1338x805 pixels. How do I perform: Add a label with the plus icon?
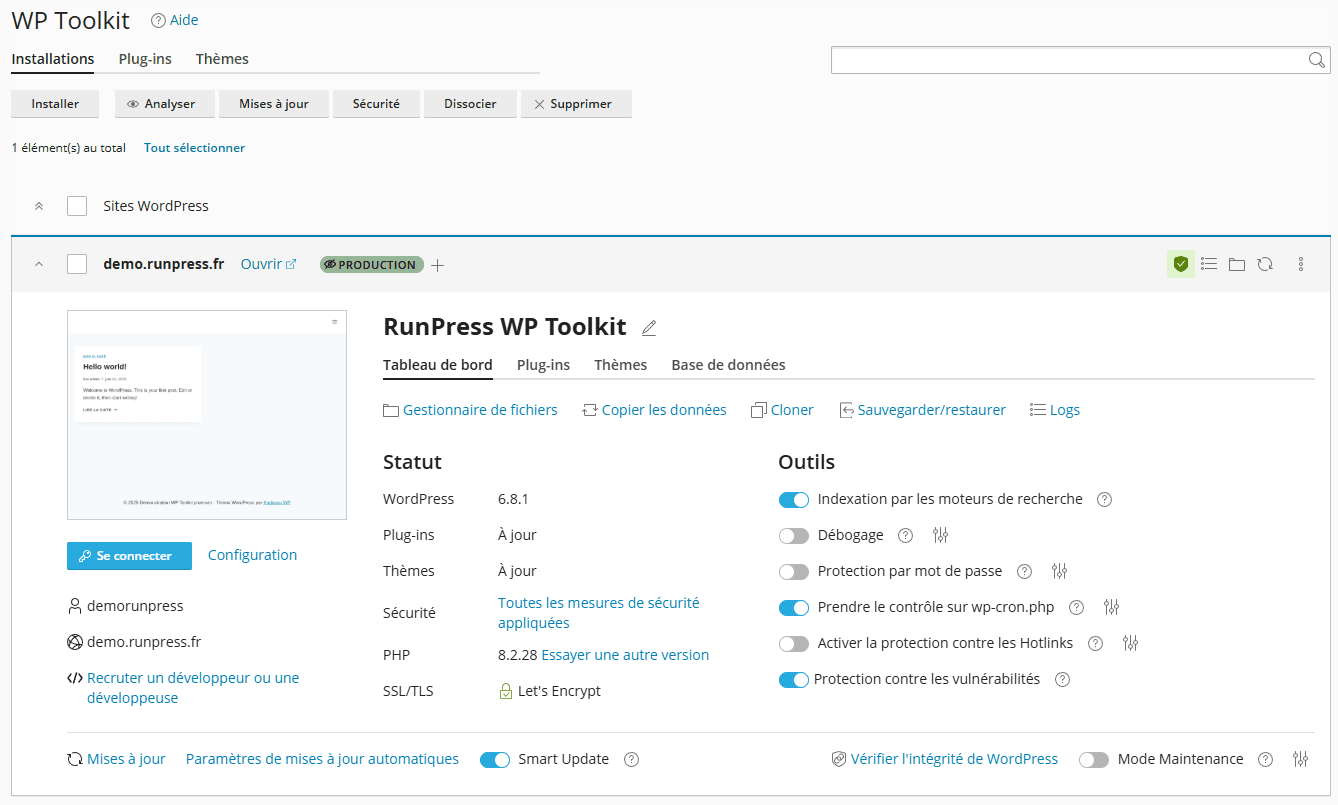point(437,265)
